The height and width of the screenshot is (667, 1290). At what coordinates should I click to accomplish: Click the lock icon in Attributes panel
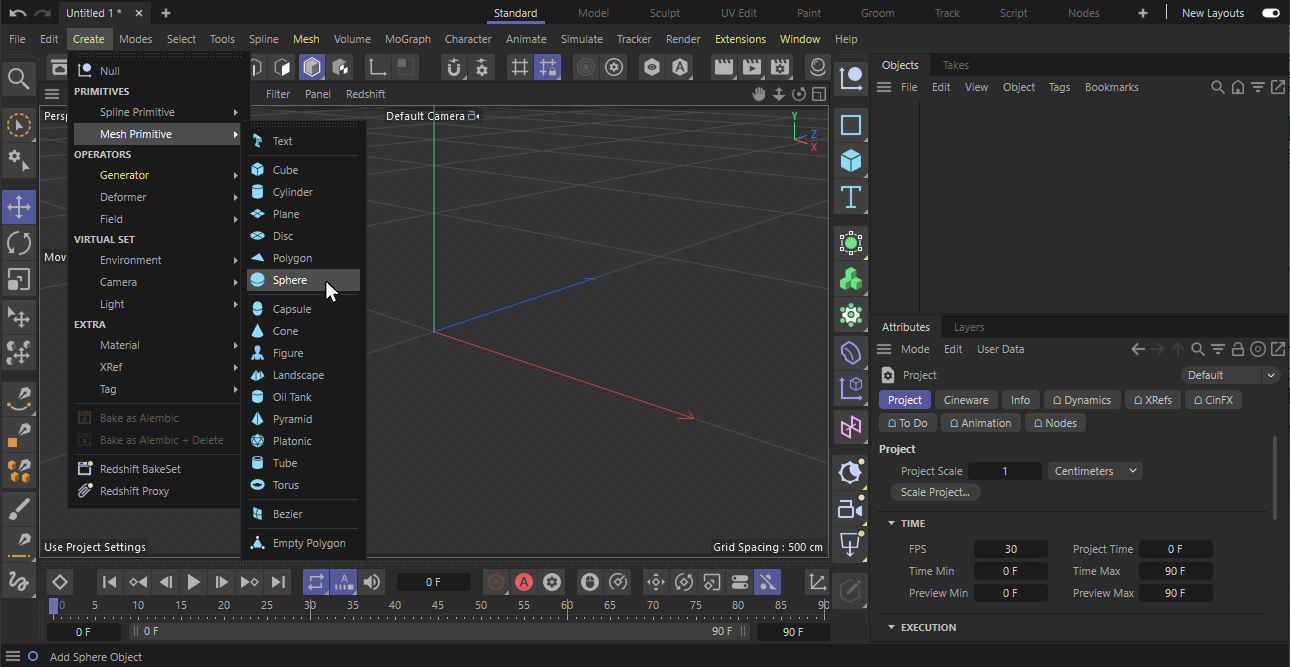pos(1238,349)
